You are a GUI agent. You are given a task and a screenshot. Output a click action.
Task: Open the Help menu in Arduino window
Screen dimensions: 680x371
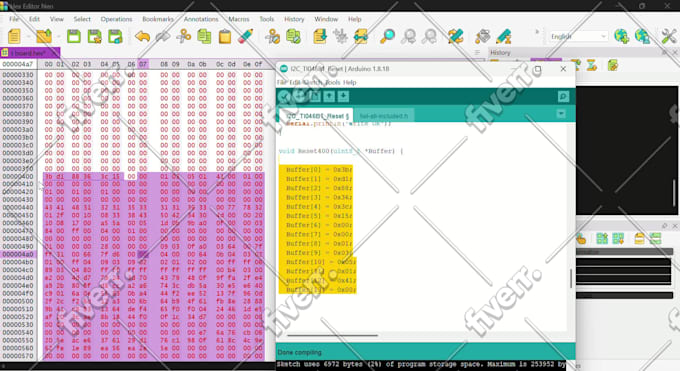pos(350,82)
